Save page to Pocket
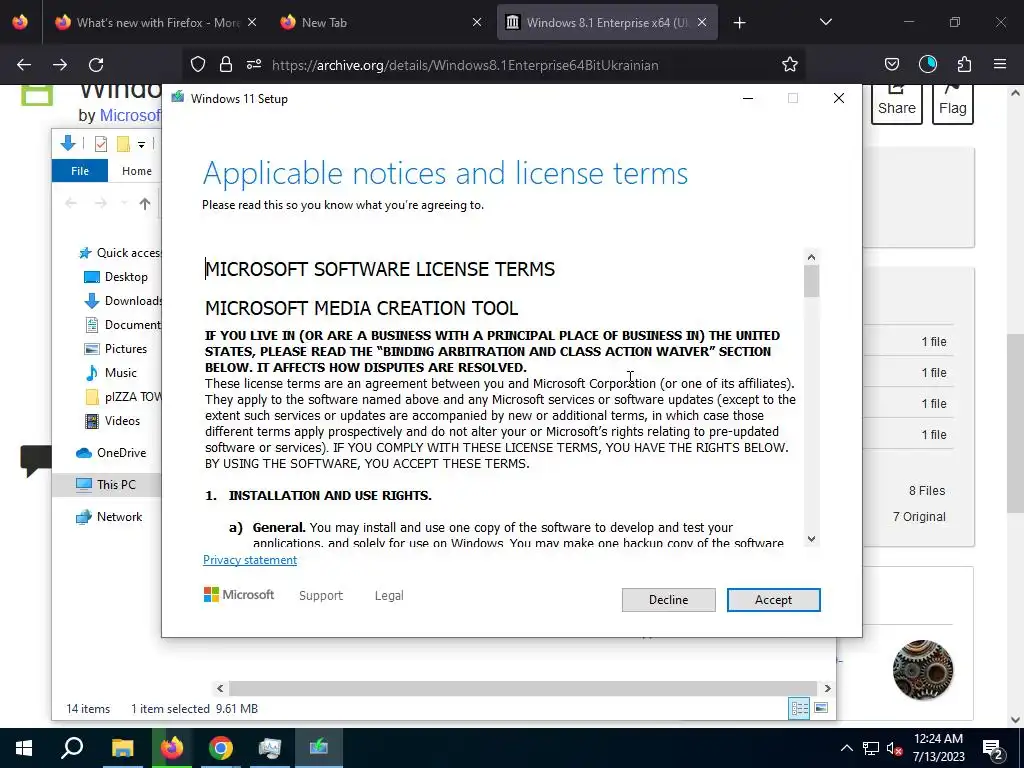The width and height of the screenshot is (1024, 768). tap(891, 65)
